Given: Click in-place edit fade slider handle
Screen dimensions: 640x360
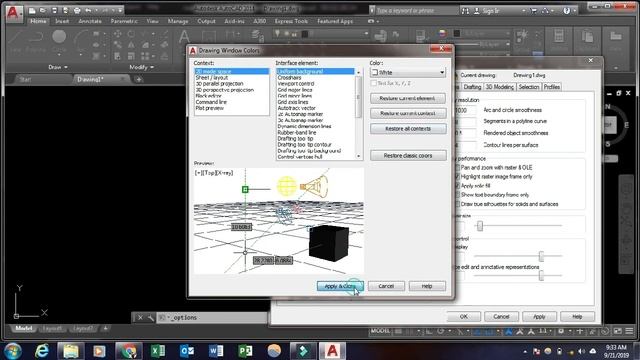Looking at the screenshot, I should pyautogui.click(x=541, y=276).
